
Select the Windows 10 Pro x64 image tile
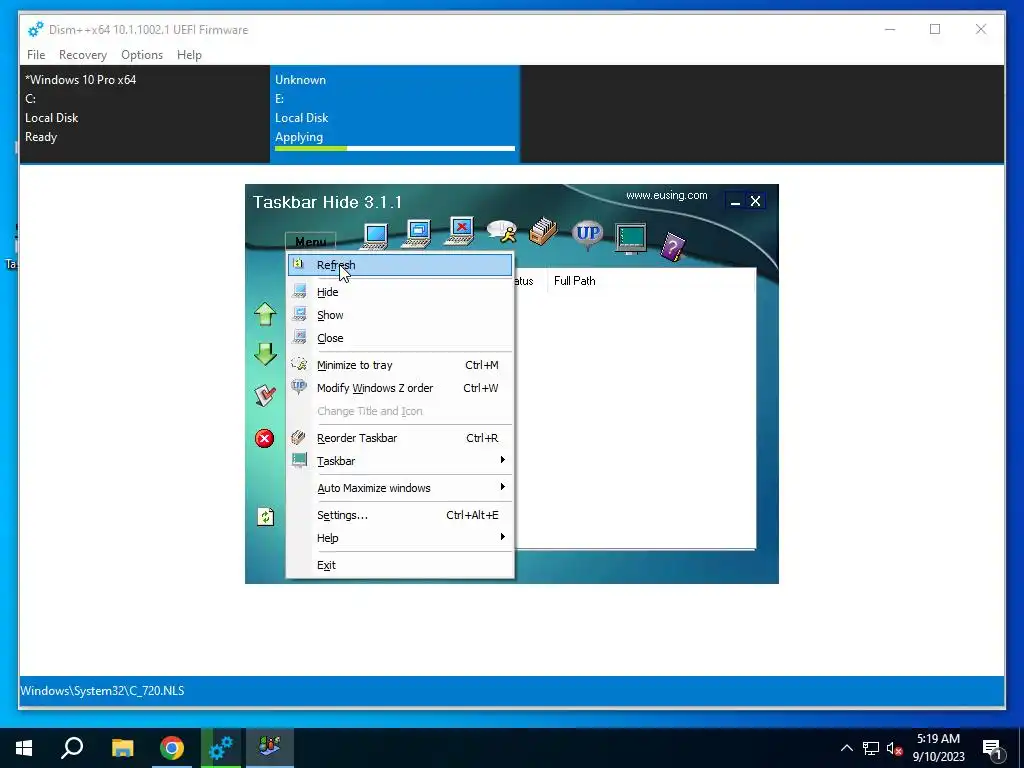pyautogui.click(x=144, y=114)
